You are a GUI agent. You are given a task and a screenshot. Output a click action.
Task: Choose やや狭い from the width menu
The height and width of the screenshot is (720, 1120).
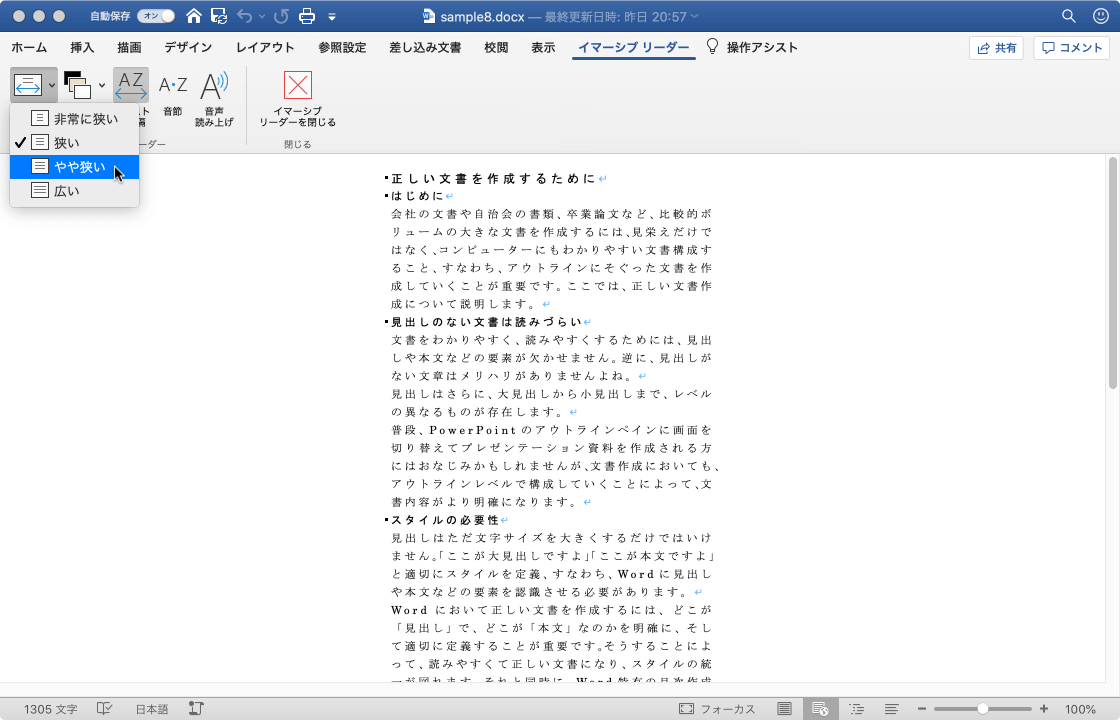74,166
